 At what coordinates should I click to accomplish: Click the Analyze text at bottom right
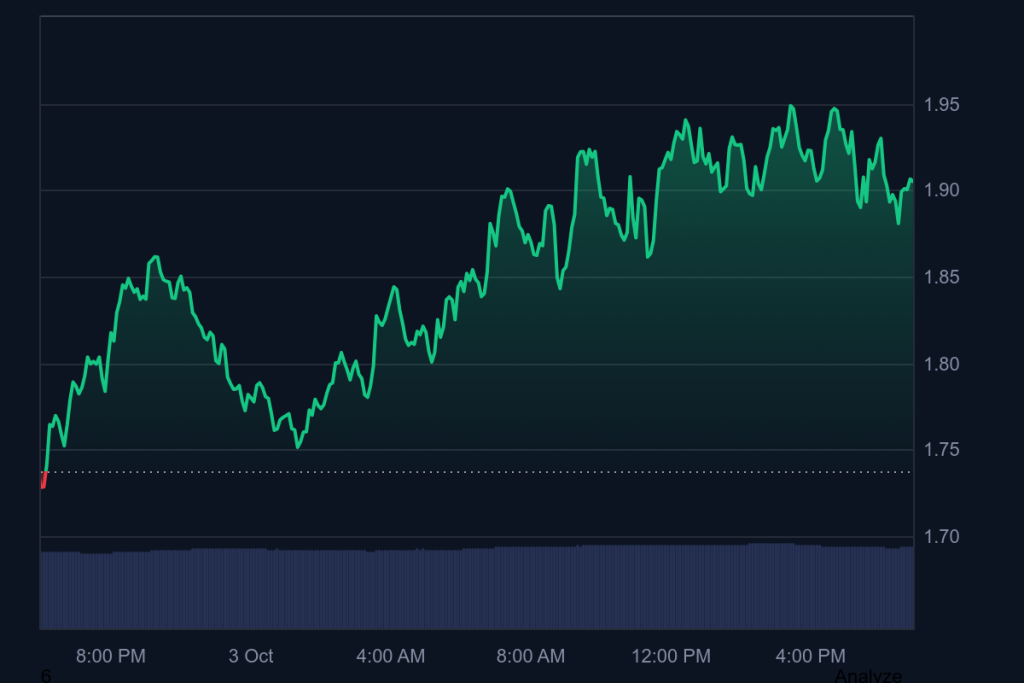point(867,677)
